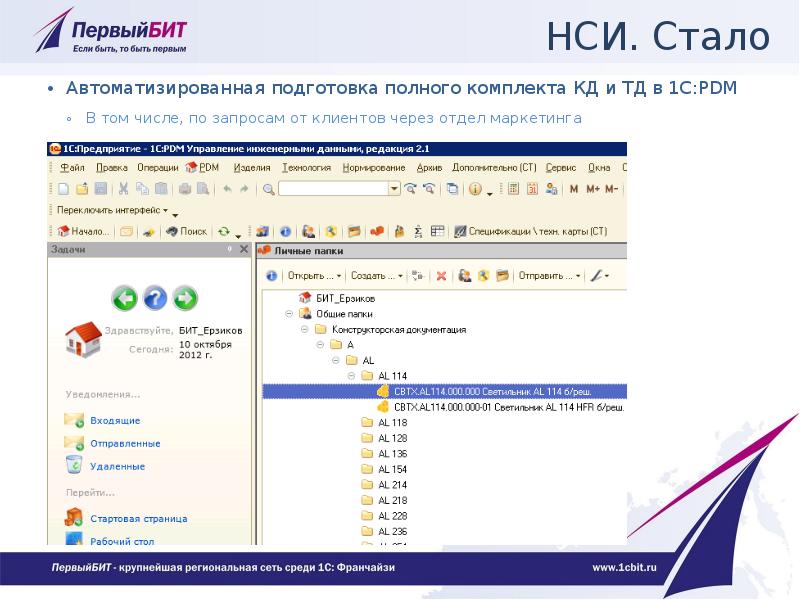This screenshot has width=800, height=600.
Task: Click the scissors cut icon in main toolbar
Action: (x=123, y=188)
